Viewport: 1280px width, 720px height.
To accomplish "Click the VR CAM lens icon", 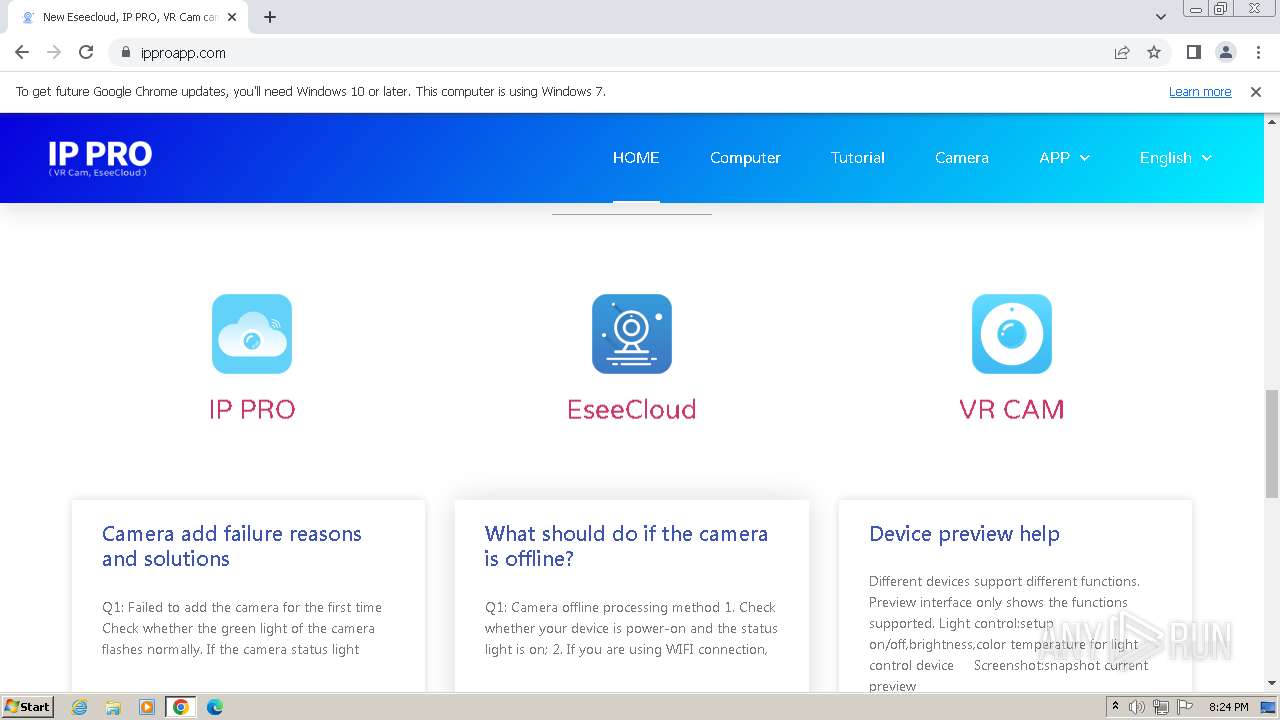I will pos(1012,334).
